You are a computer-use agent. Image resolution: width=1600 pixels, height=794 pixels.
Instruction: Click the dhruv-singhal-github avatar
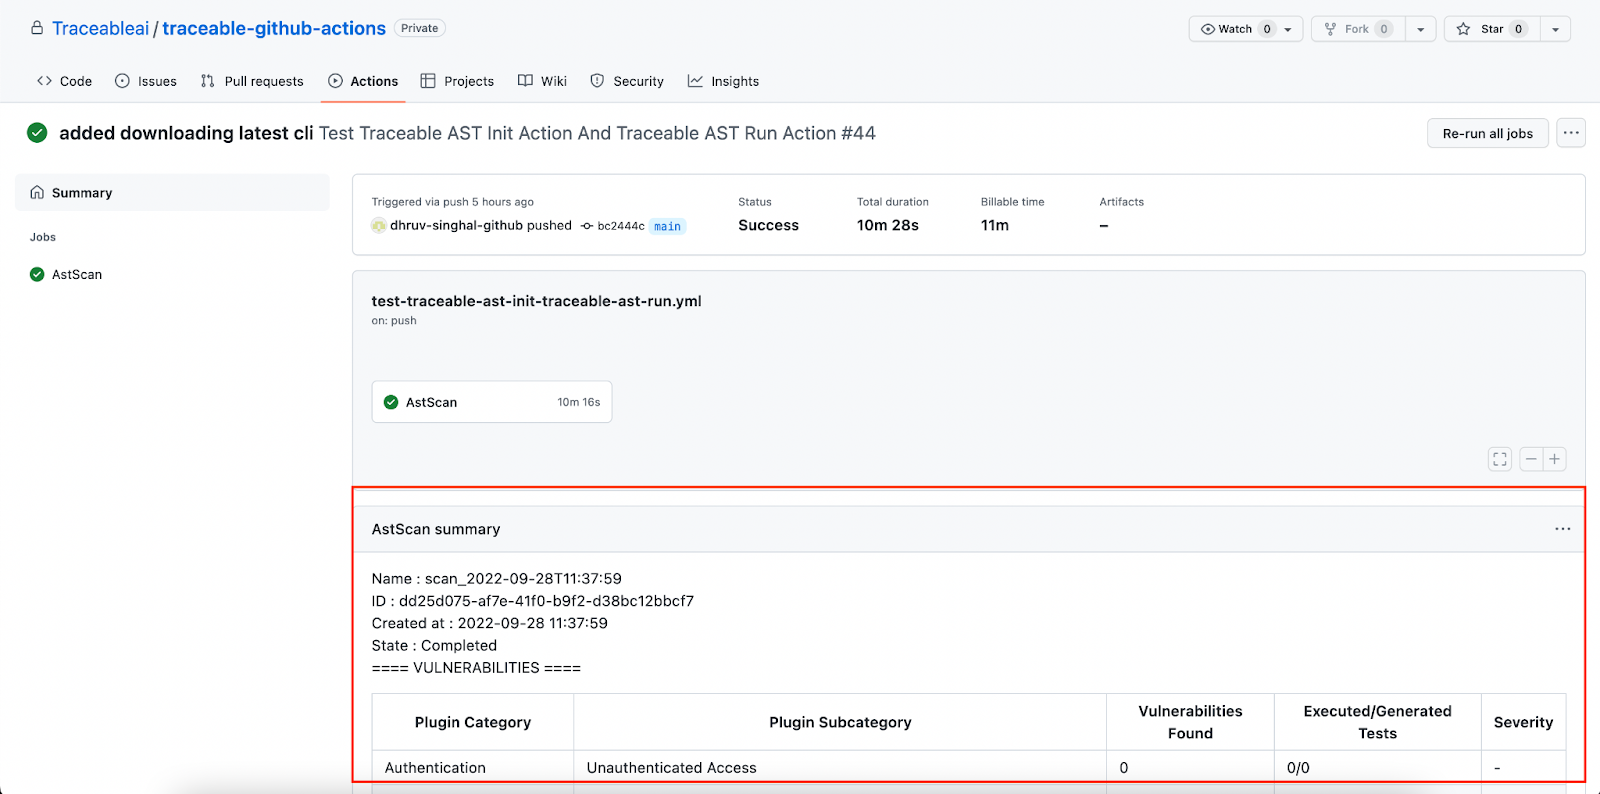(x=379, y=225)
